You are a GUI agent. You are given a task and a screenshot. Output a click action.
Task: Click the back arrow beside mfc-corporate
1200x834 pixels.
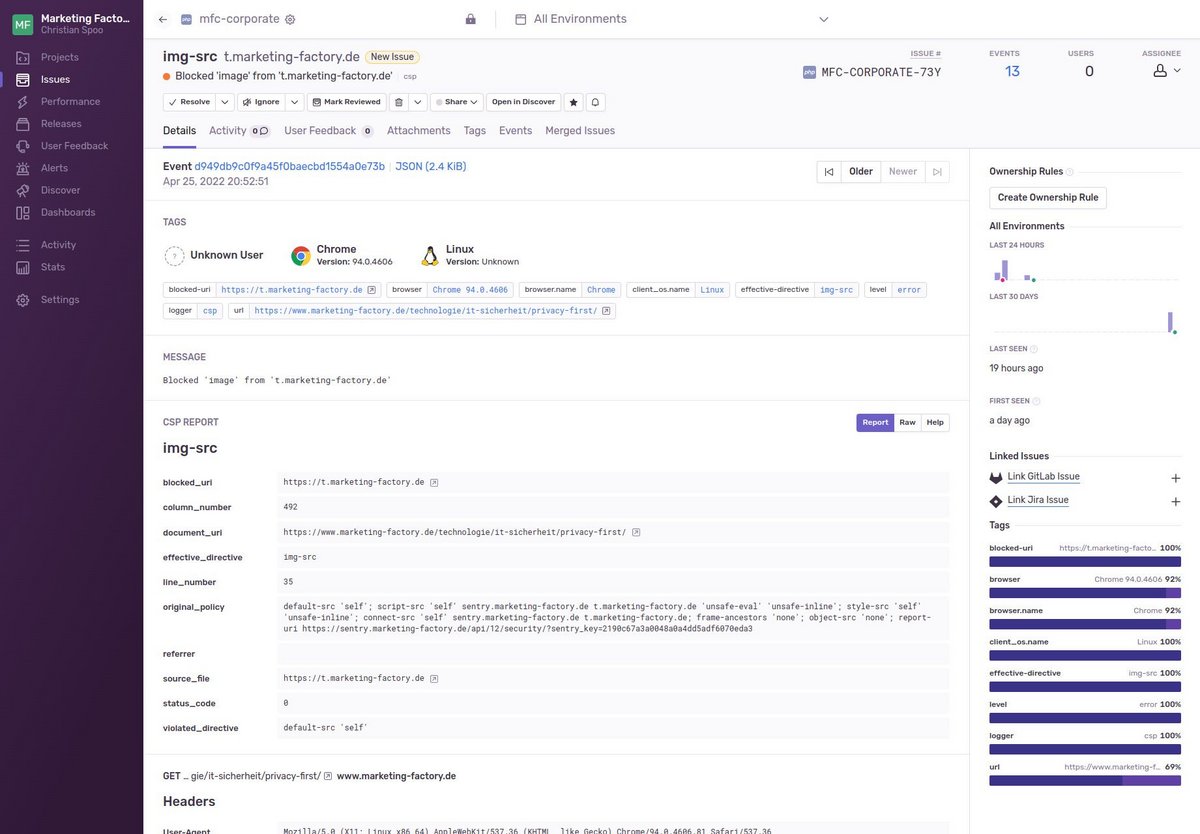pyautogui.click(x=163, y=19)
